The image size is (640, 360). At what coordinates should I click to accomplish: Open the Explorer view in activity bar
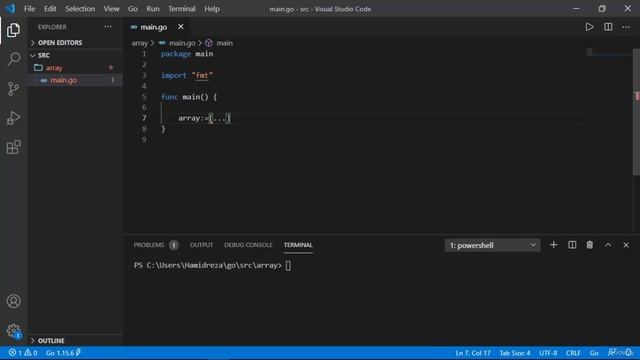pyautogui.click(x=13, y=30)
